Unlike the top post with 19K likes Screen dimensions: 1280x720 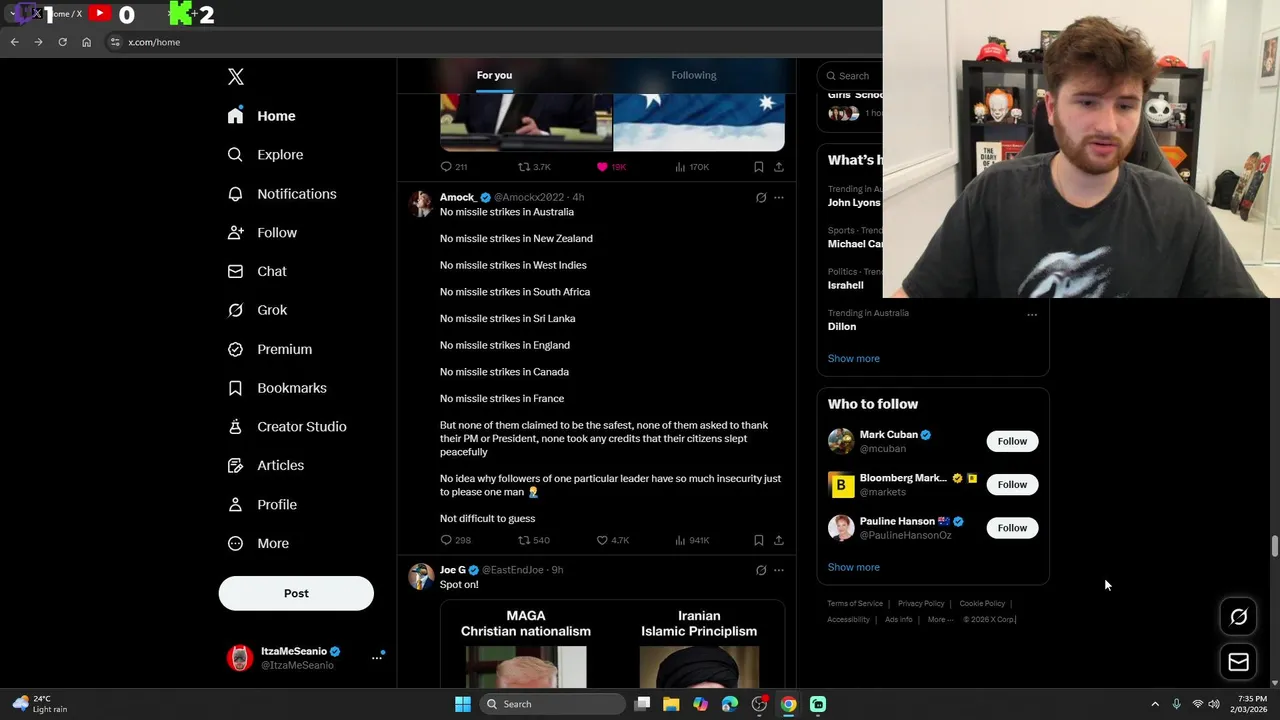coord(611,167)
